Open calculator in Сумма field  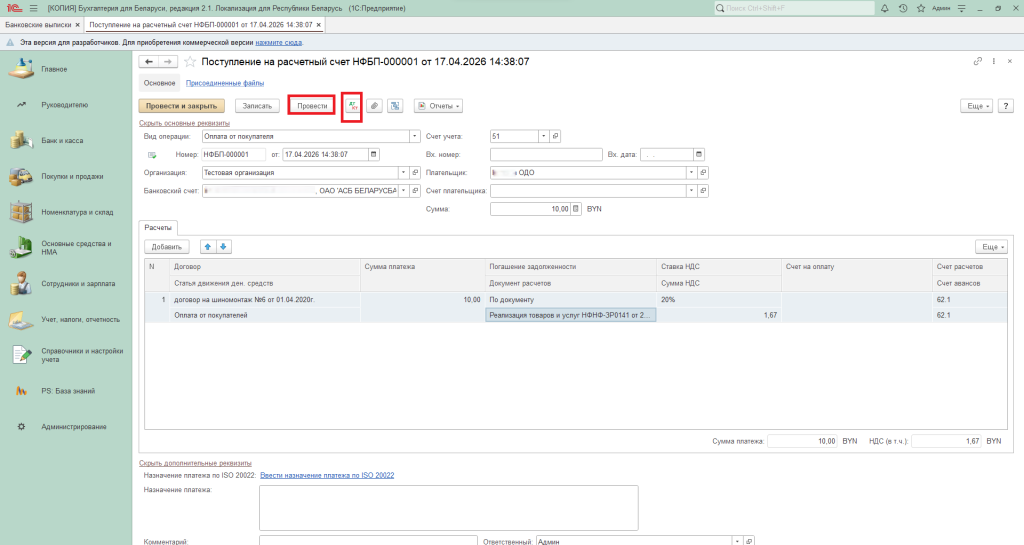[x=576, y=209]
